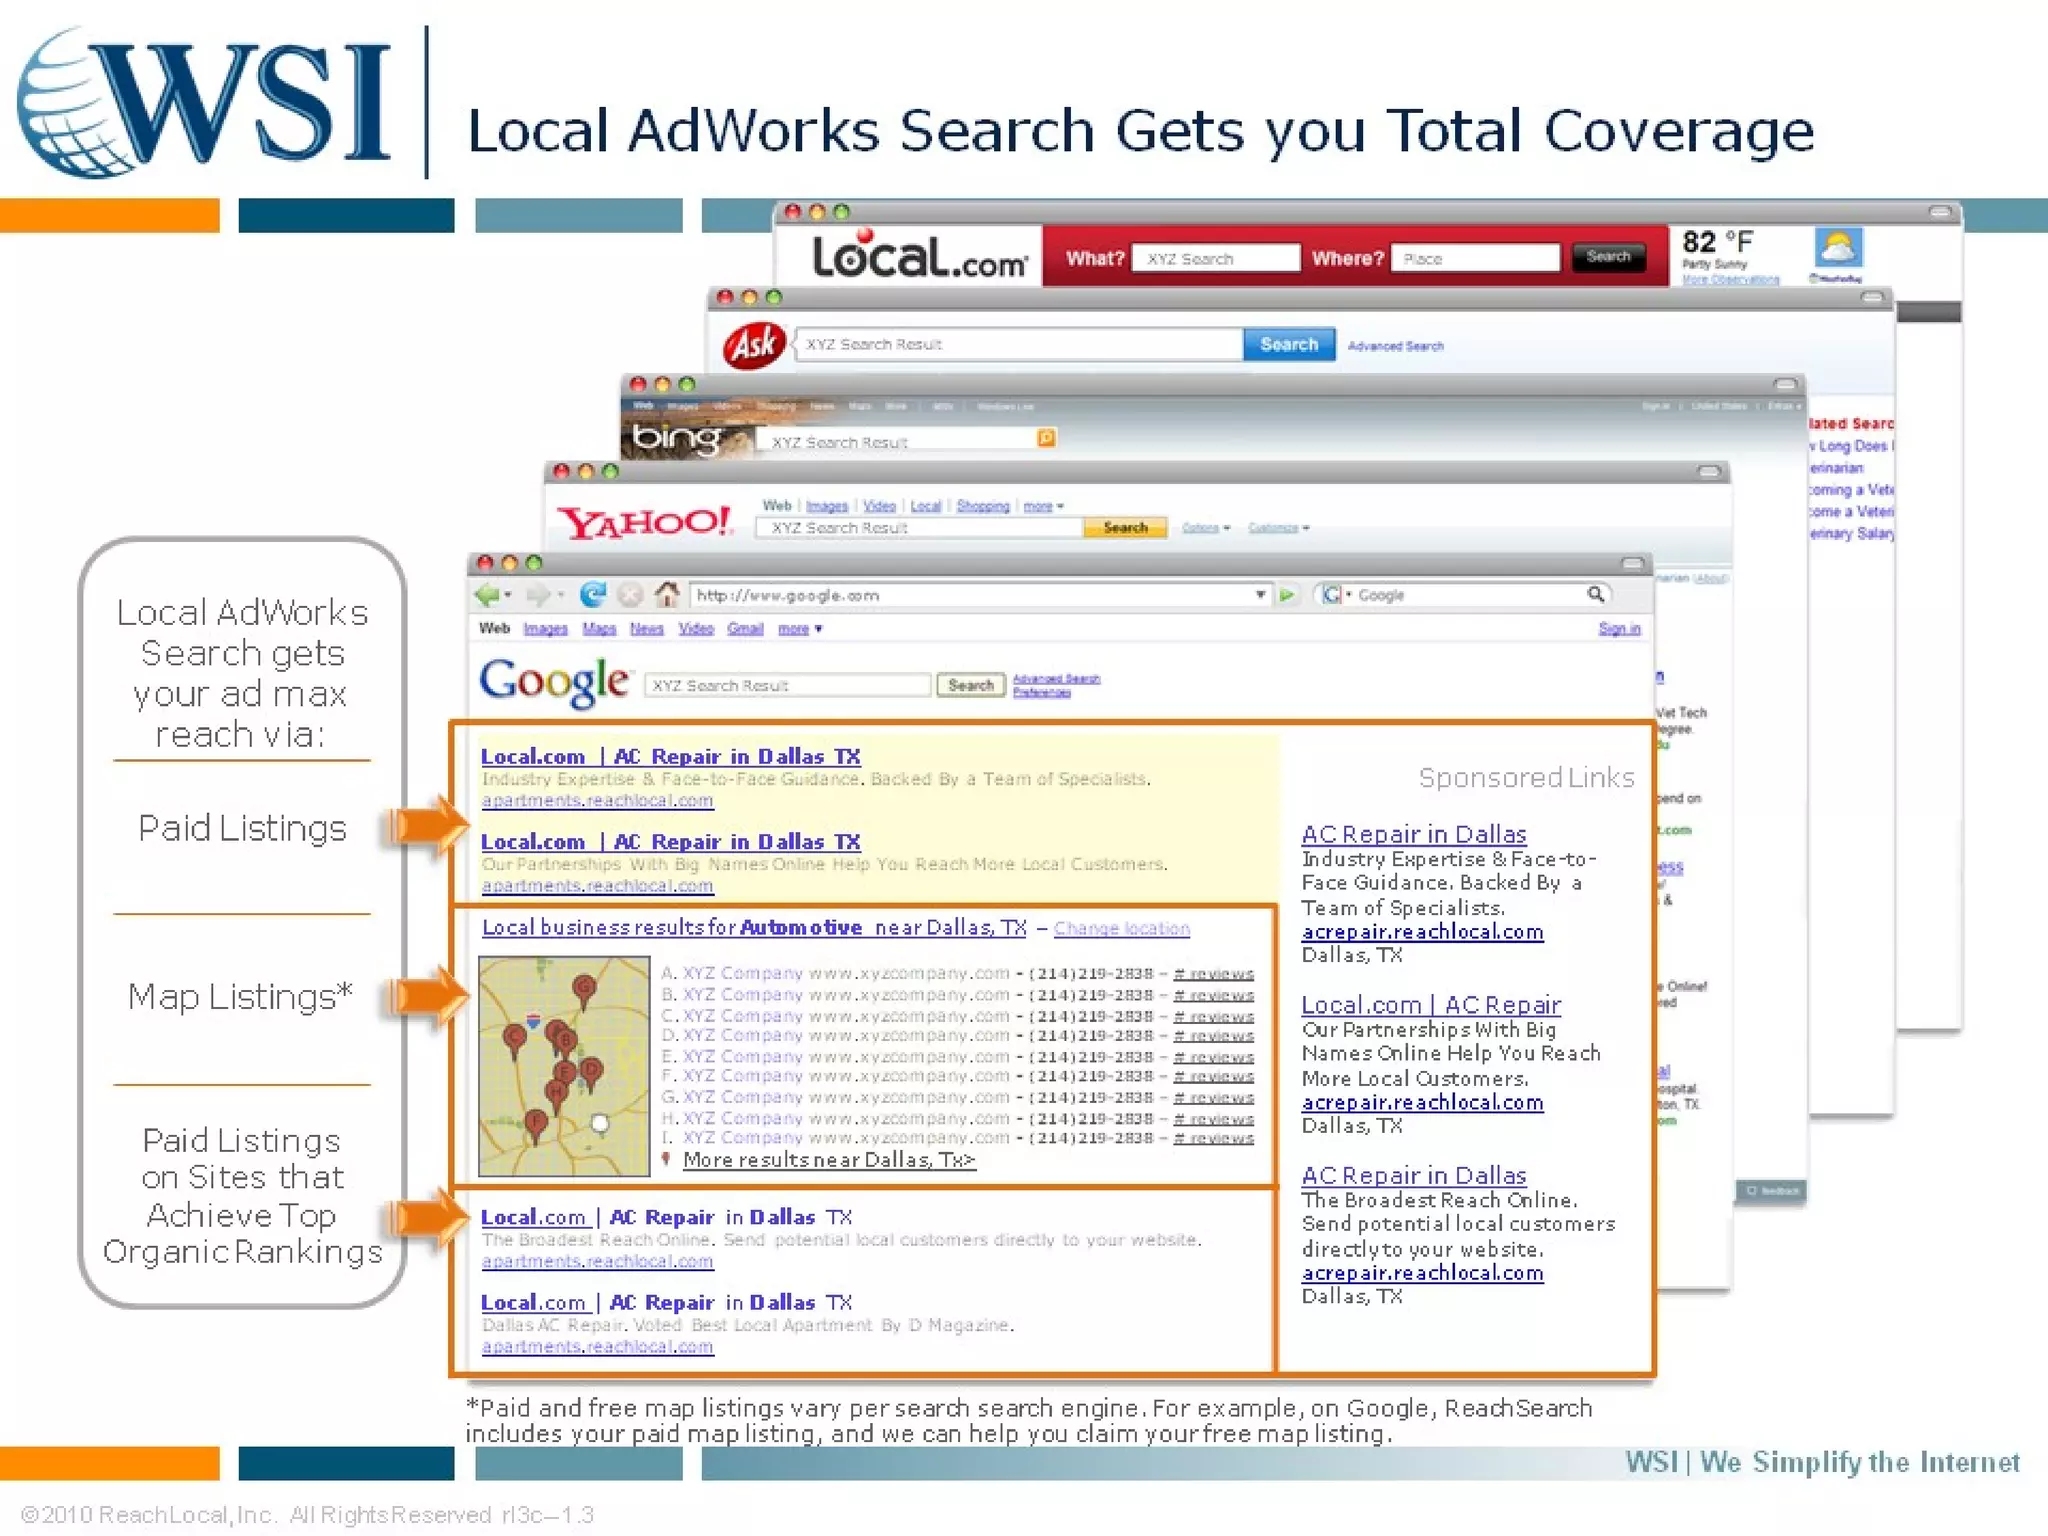The image size is (2048, 1536).
Task: Click the orange Bing search icon
Action: tap(1046, 438)
